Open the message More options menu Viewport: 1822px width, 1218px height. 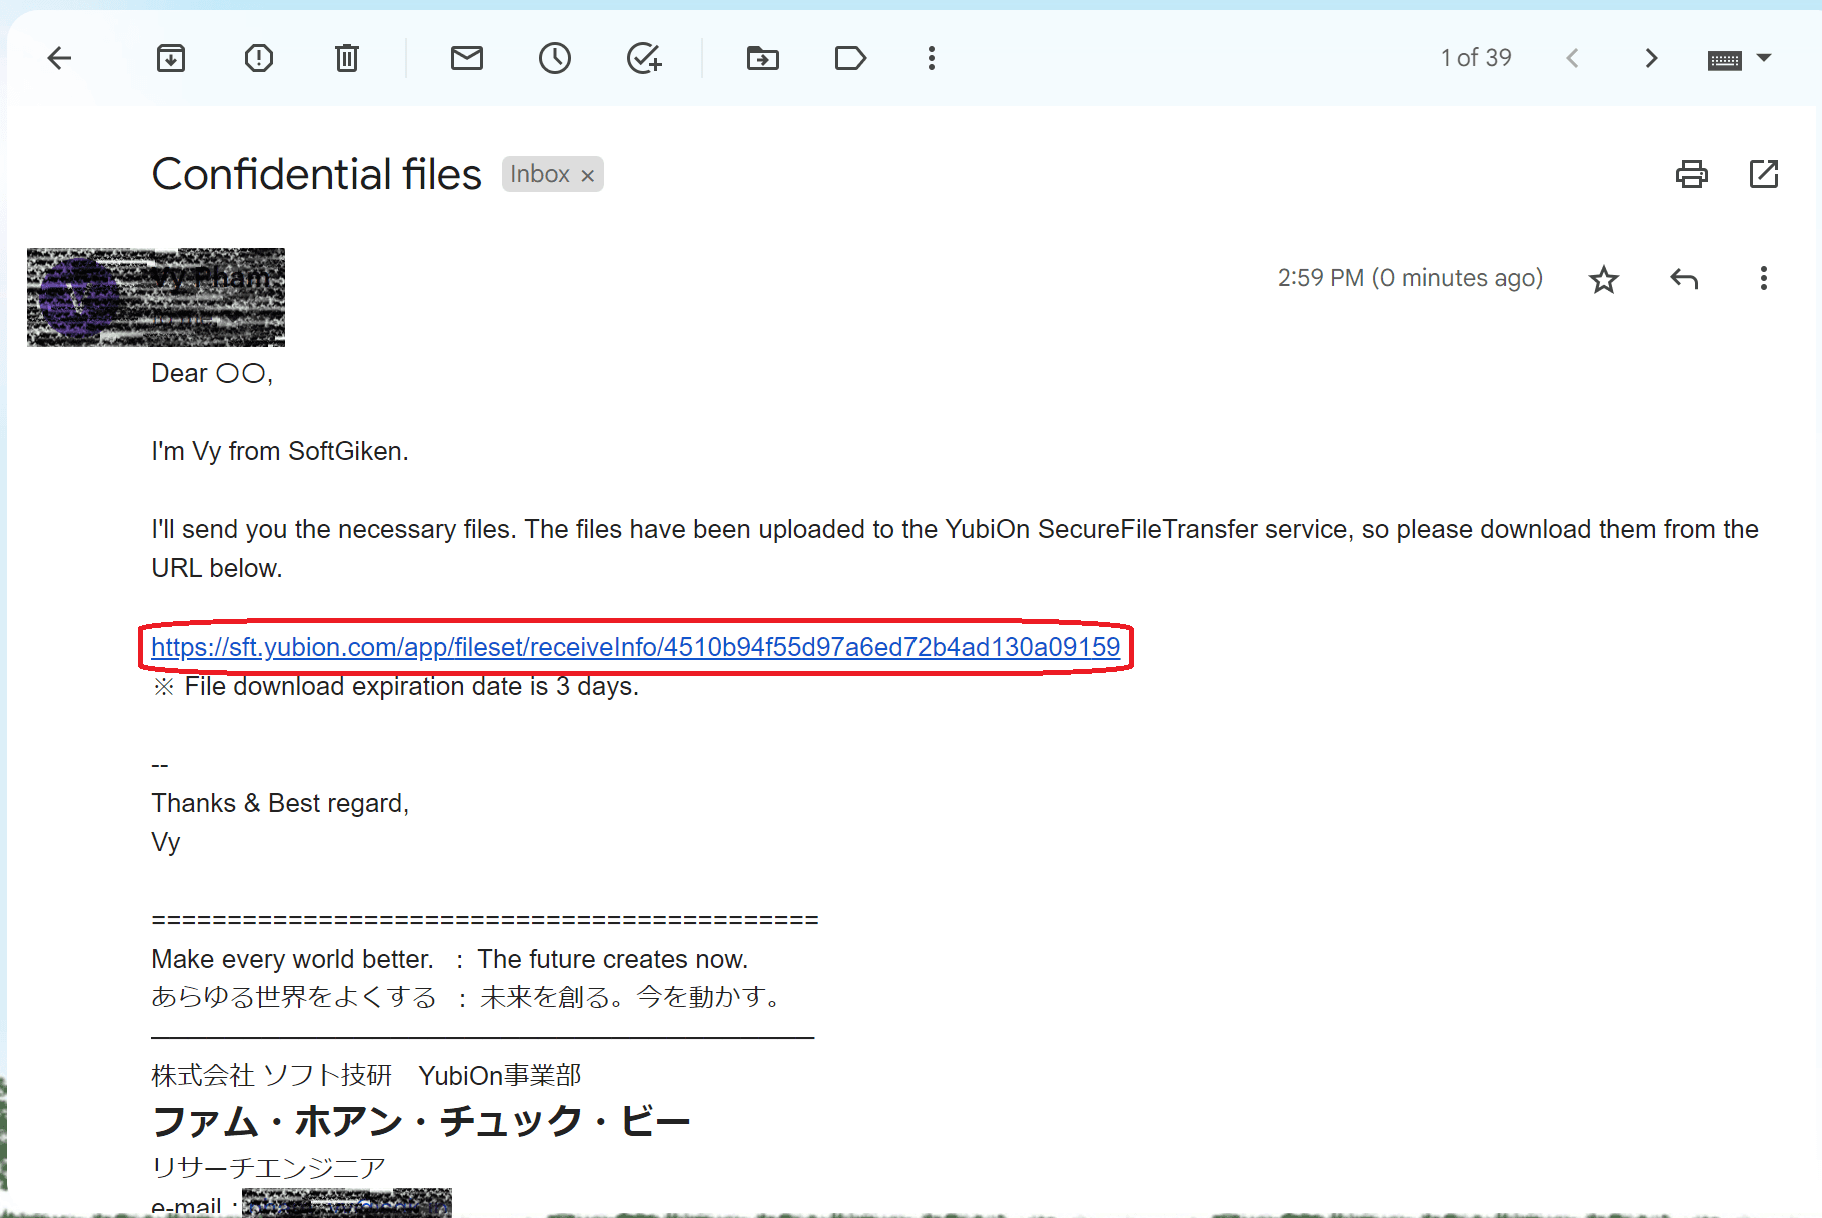coord(1764,278)
